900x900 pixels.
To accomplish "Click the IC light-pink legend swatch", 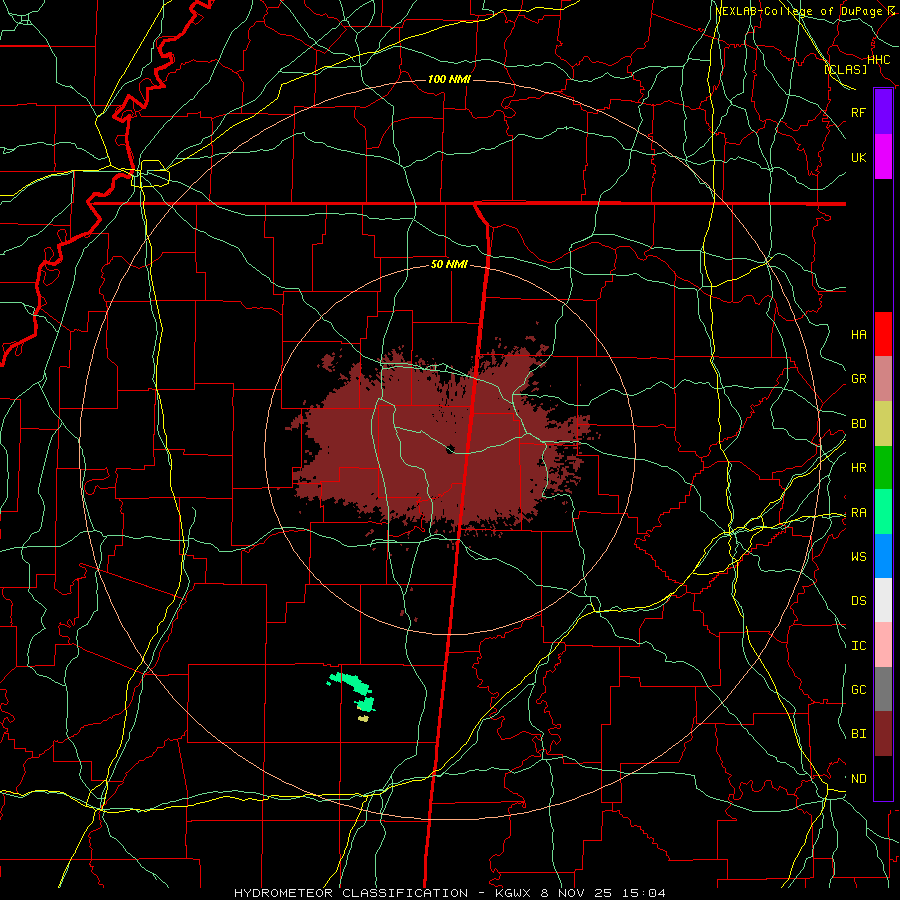I will (883, 645).
